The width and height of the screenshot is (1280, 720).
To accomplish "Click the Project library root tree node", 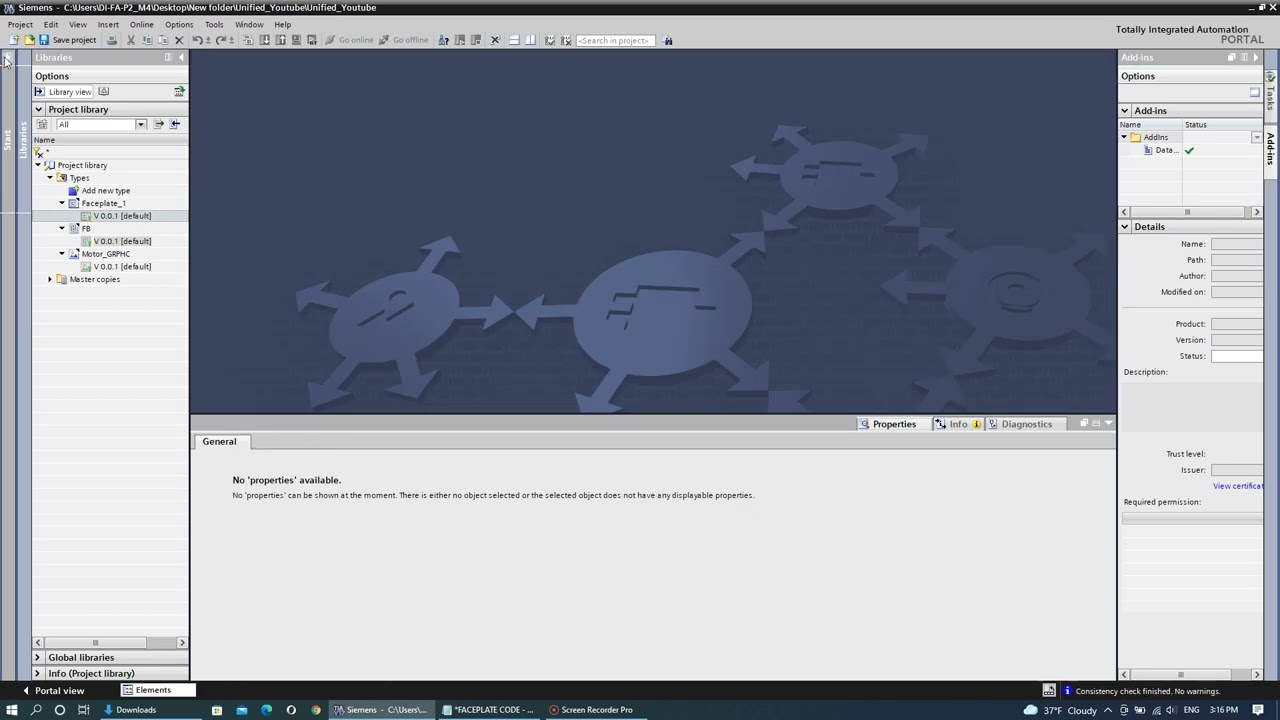I will [82, 165].
